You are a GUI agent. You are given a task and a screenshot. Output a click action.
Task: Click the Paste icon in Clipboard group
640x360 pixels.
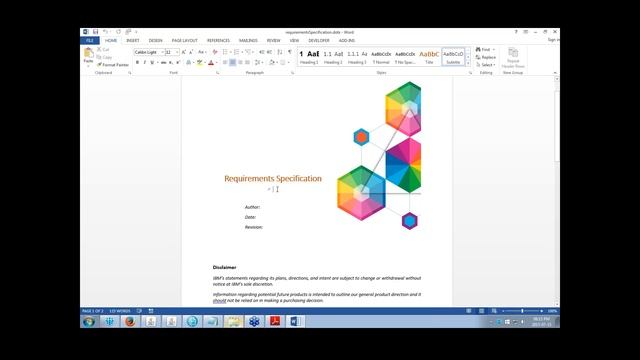[x=88, y=53]
